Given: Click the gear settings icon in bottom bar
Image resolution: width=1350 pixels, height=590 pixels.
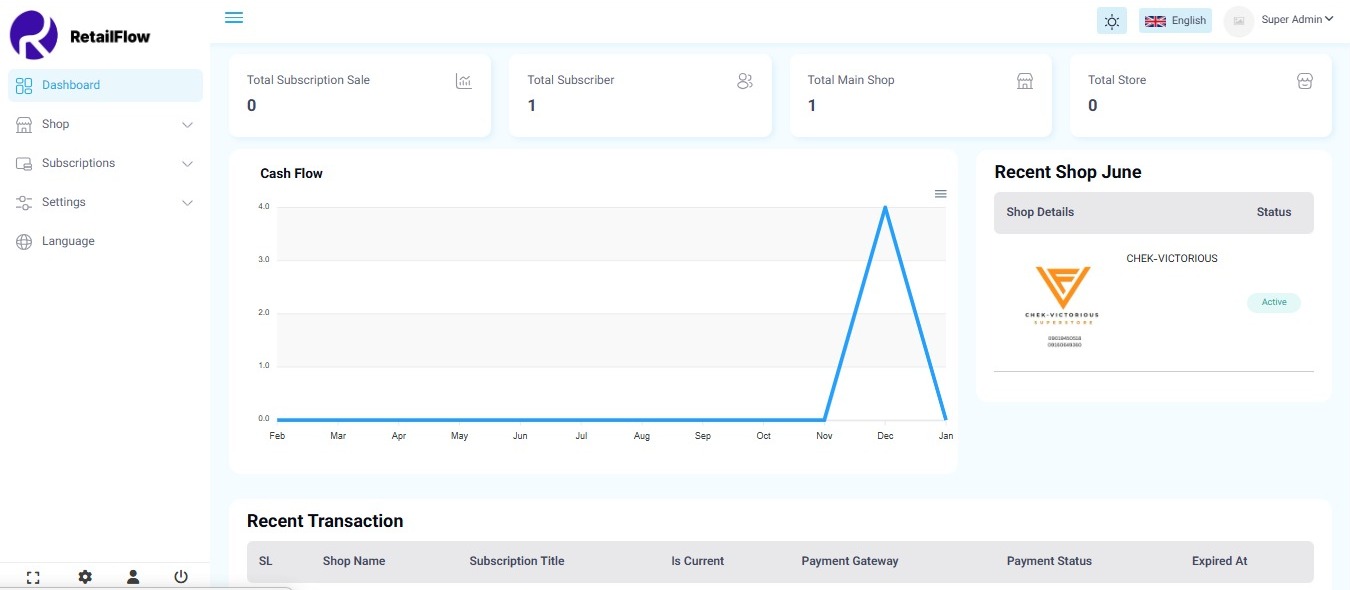Looking at the screenshot, I should pos(85,577).
